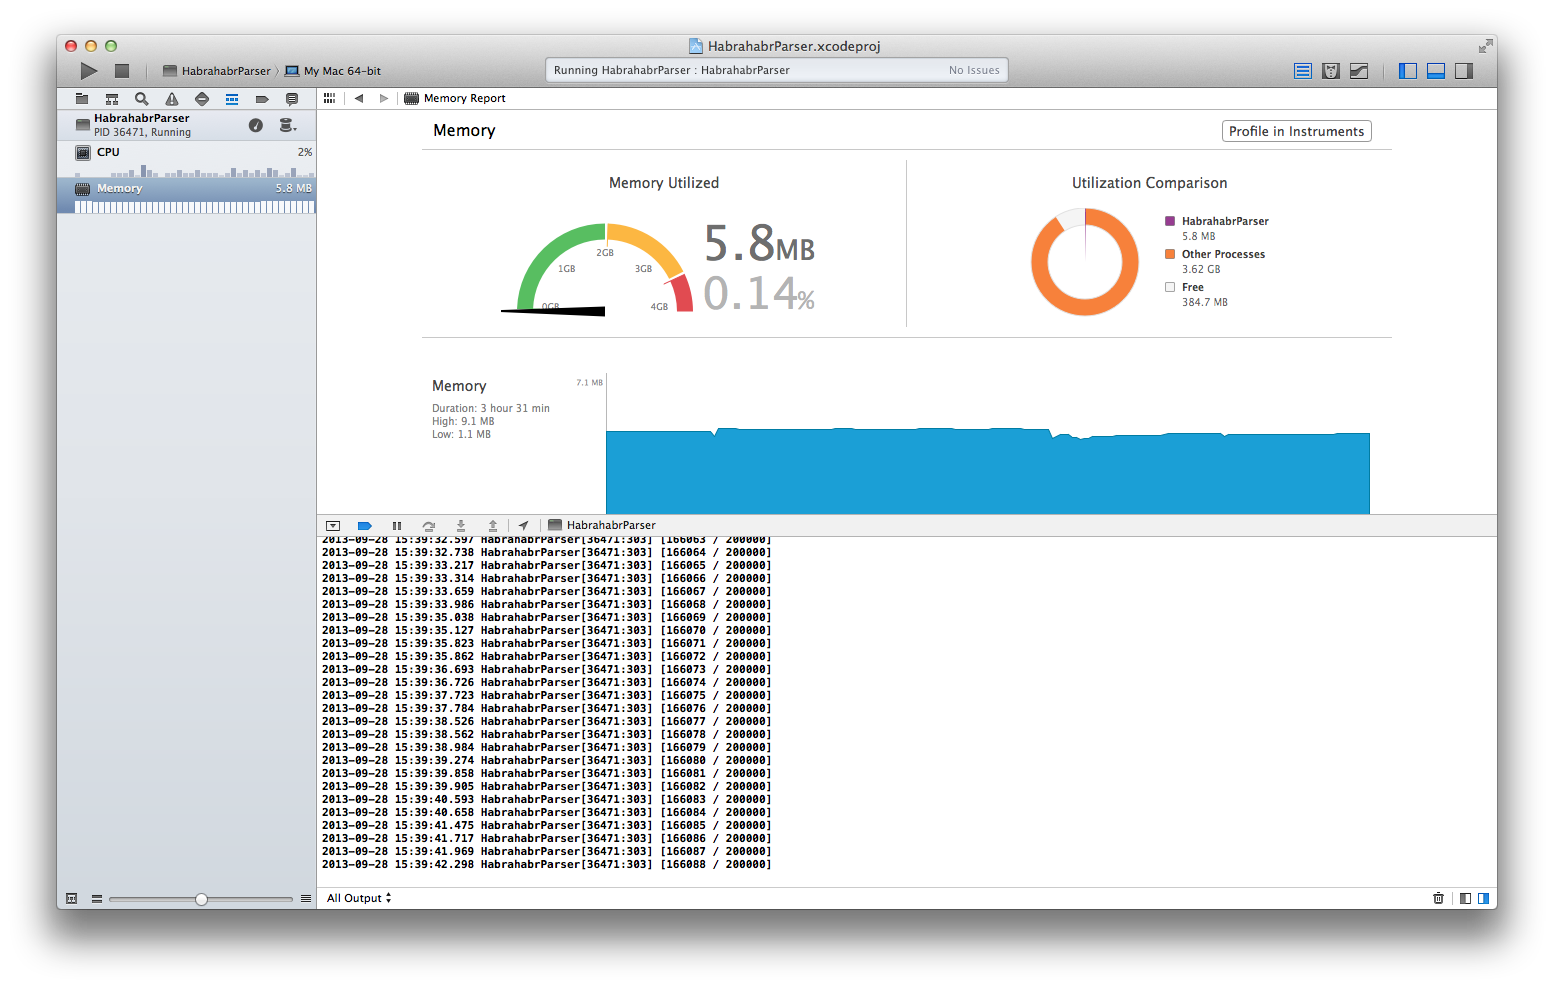This screenshot has width=1554, height=988.
Task: Open the thread view options spool dropdown
Action: coord(288,125)
